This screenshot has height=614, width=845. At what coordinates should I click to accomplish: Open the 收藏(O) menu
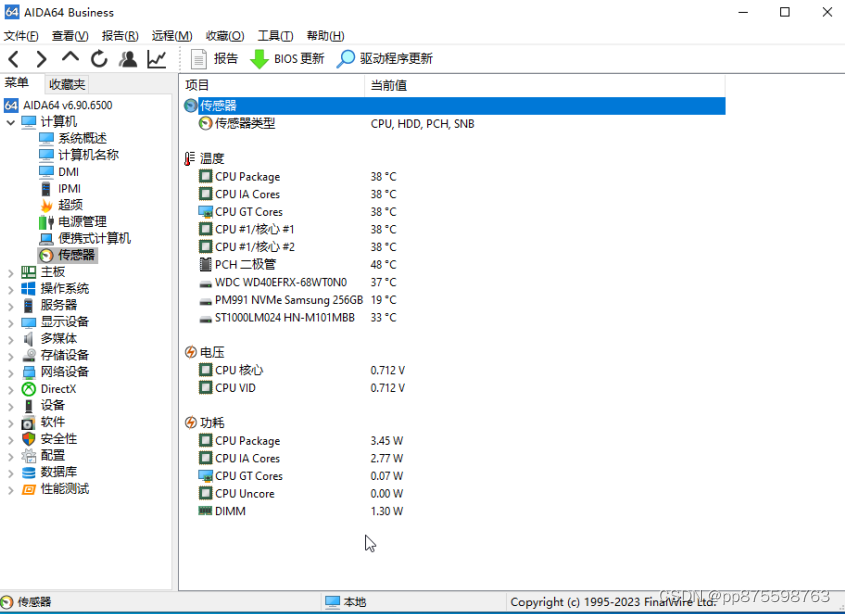click(x=225, y=36)
